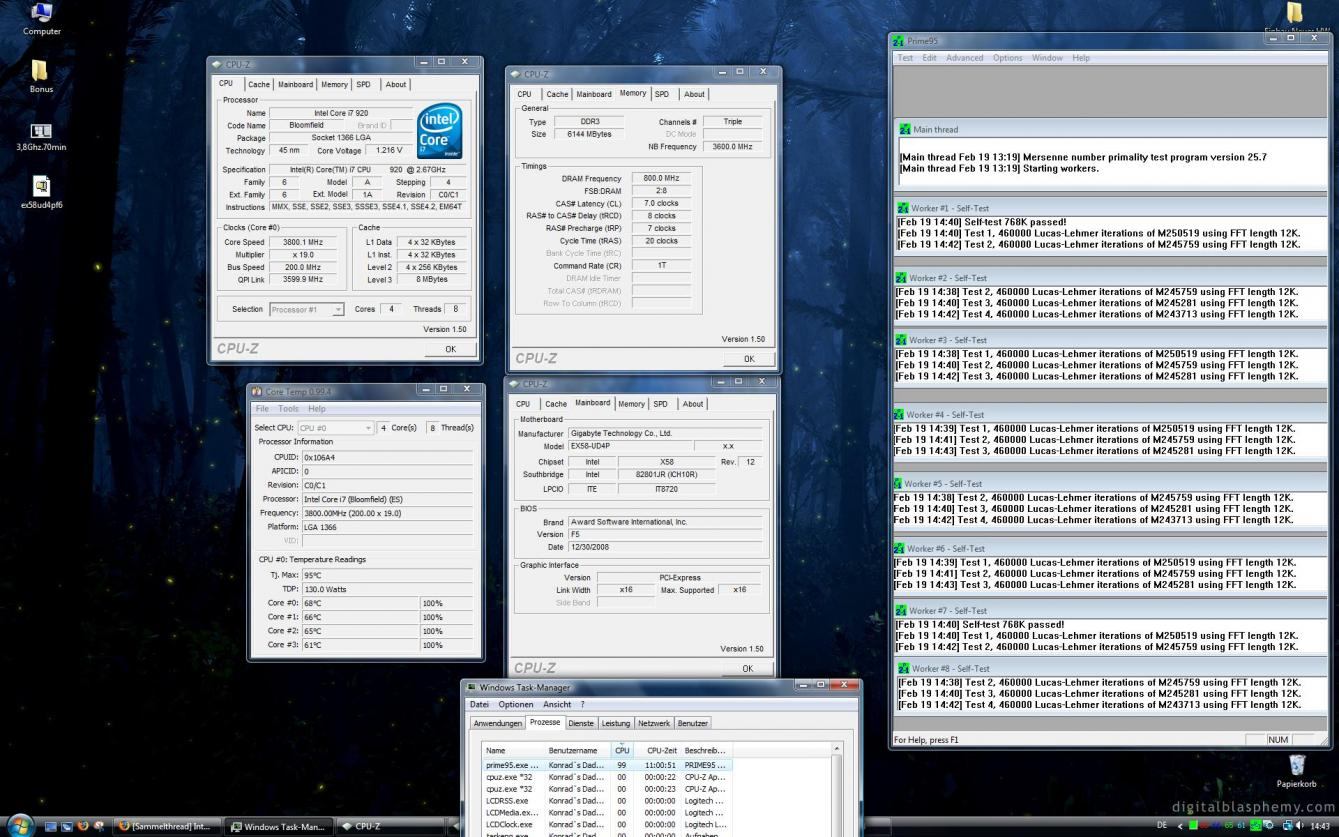This screenshot has height=837, width=1339.
Task: Open the File menu in Core Temp
Action: [x=262, y=409]
